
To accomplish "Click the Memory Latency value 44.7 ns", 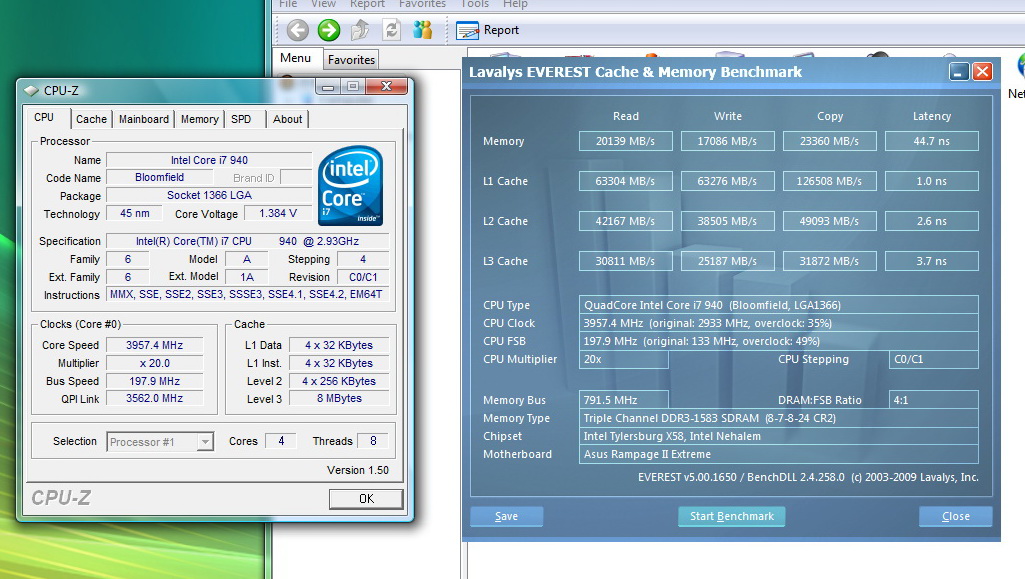I will pos(932,141).
